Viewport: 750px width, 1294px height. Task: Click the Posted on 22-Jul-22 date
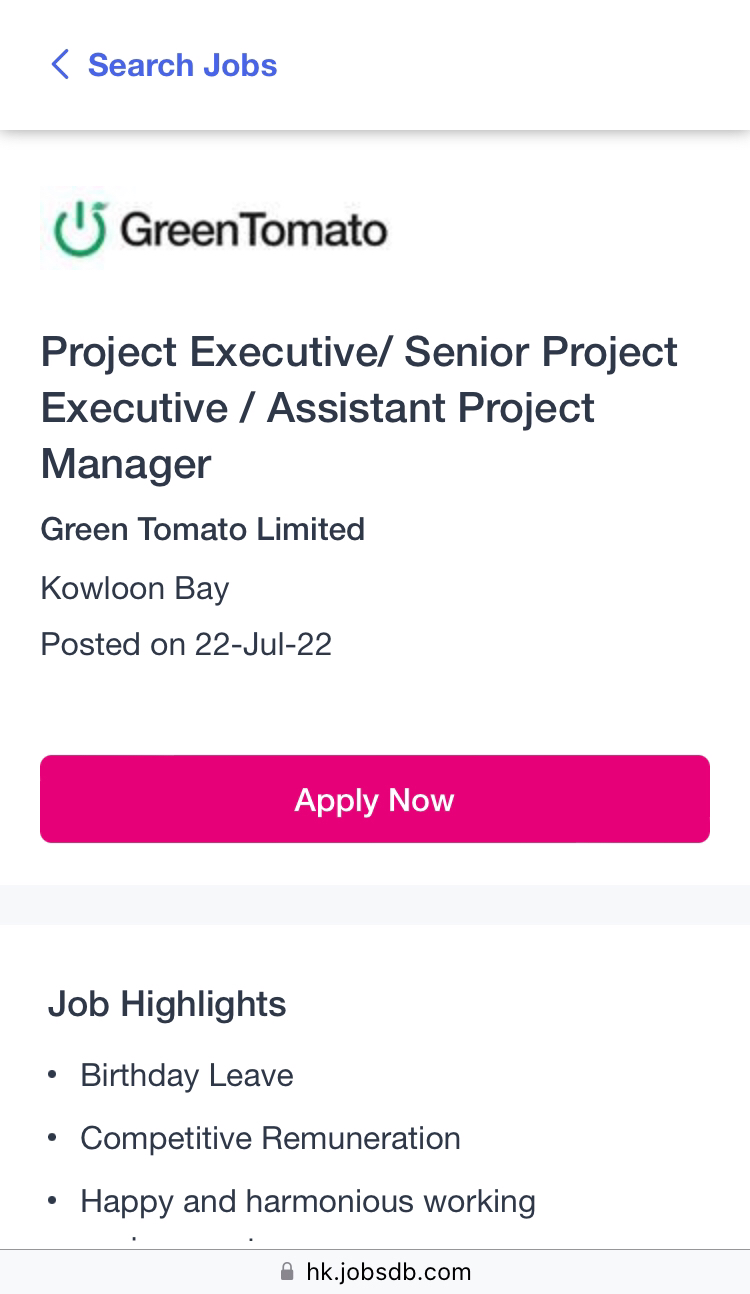(x=186, y=644)
